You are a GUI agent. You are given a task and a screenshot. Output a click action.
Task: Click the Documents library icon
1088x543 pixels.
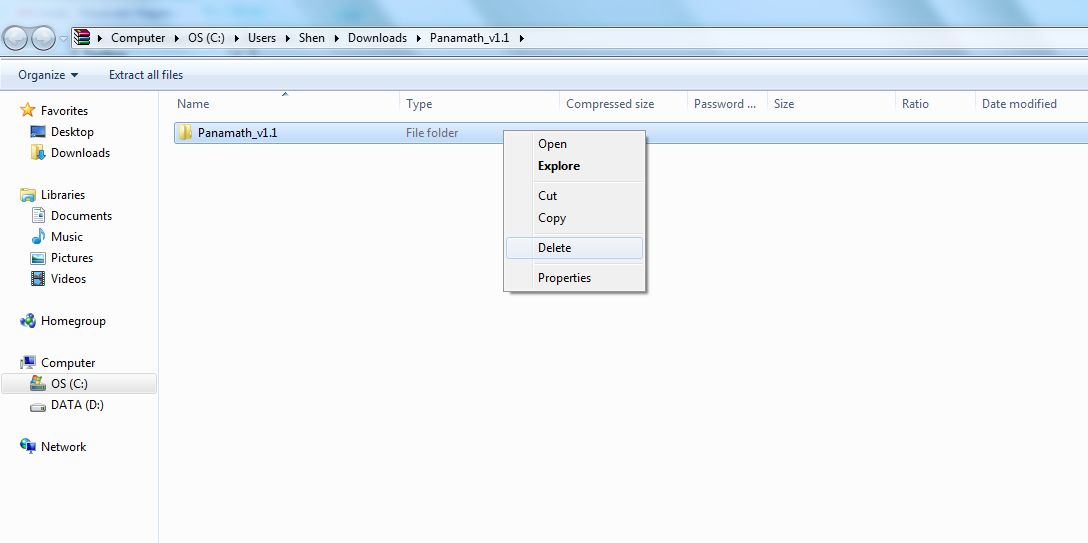click(38, 216)
